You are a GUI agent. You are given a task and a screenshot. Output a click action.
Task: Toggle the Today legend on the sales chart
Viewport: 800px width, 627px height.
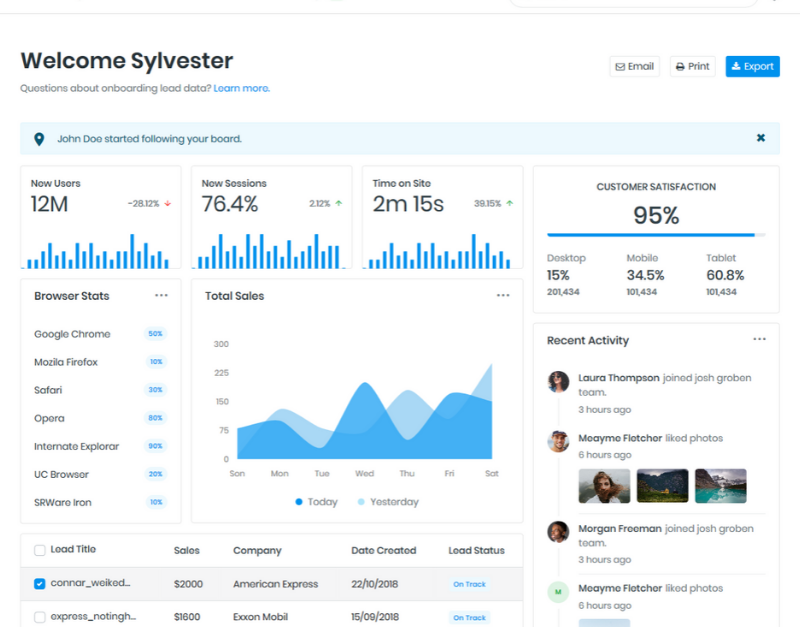tap(317, 502)
